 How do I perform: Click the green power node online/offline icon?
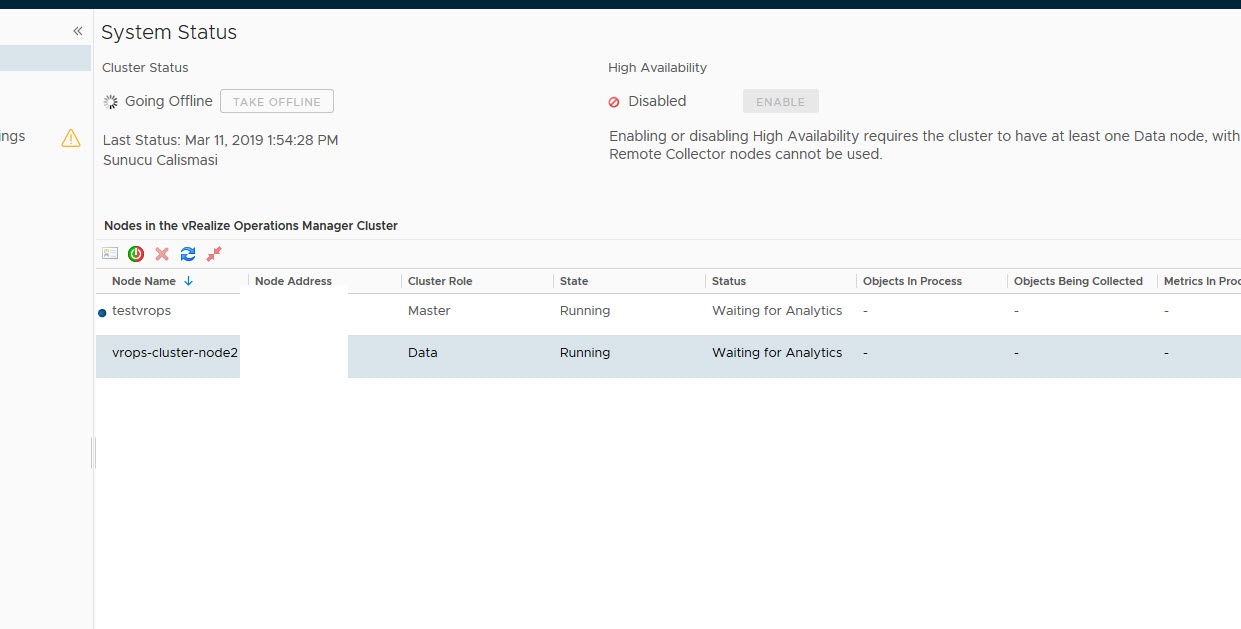point(136,254)
